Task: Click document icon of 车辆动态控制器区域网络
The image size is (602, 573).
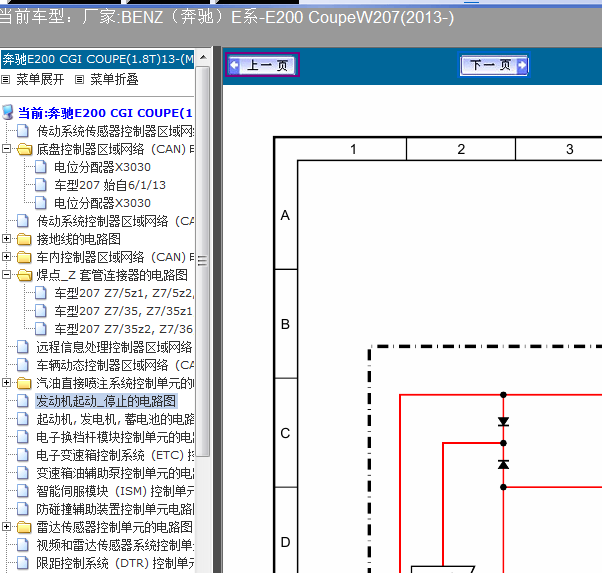Action: [x=23, y=365]
